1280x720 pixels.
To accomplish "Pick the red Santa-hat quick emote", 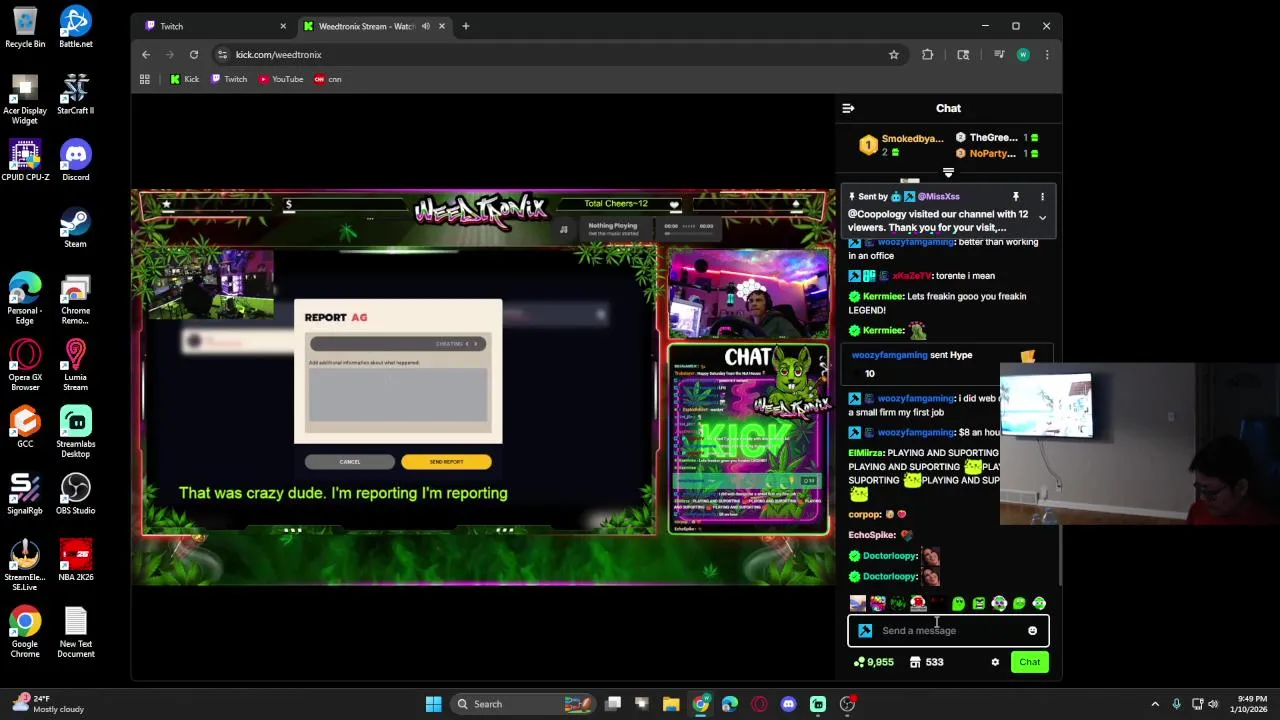I will [x=918, y=603].
